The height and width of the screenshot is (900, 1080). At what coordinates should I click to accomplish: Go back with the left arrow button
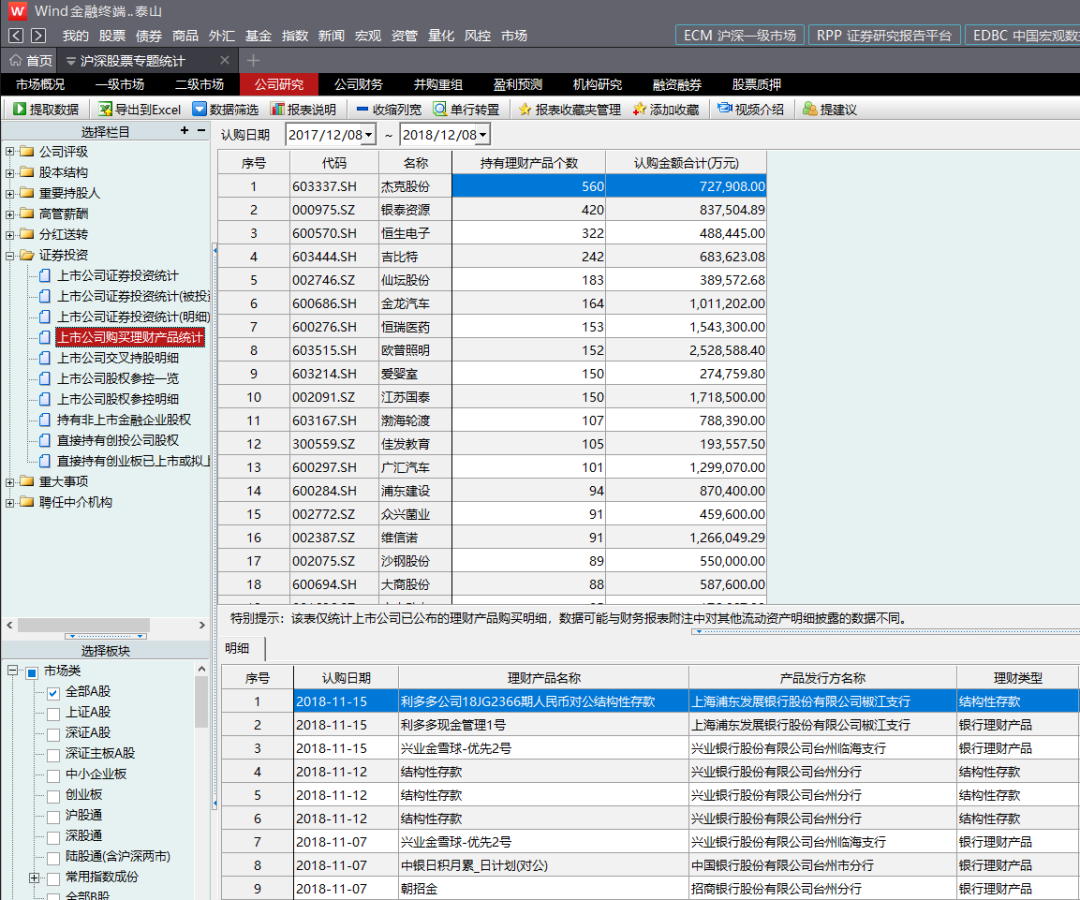(16, 36)
